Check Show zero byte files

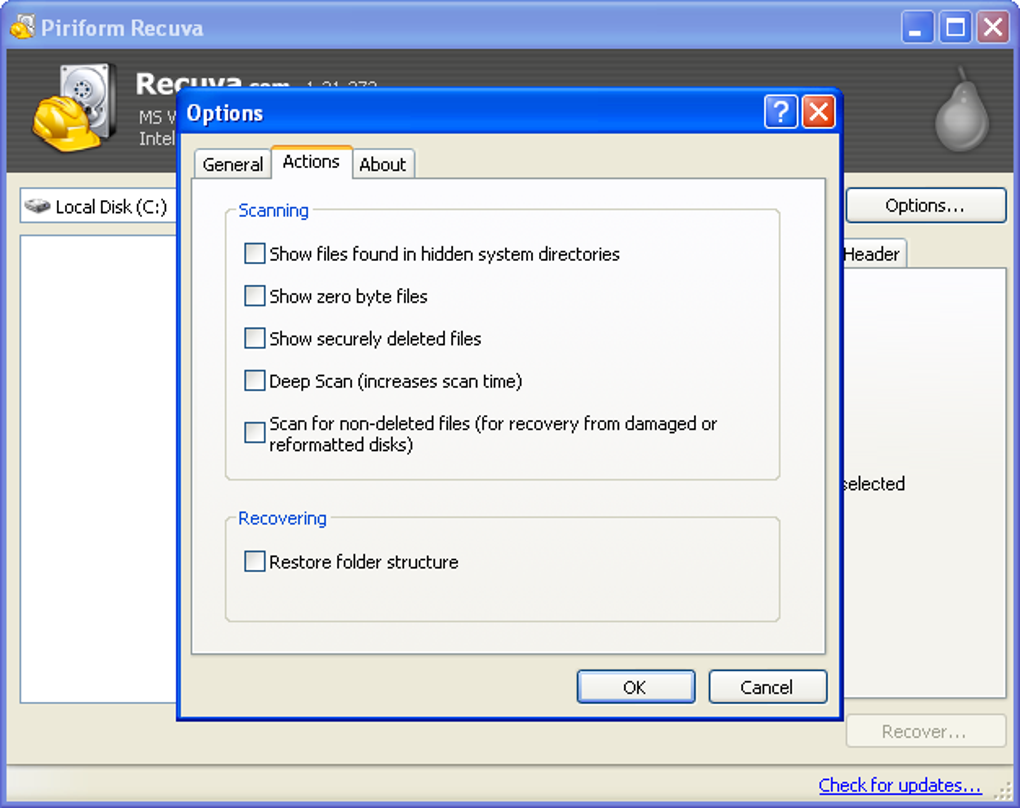[x=254, y=295]
